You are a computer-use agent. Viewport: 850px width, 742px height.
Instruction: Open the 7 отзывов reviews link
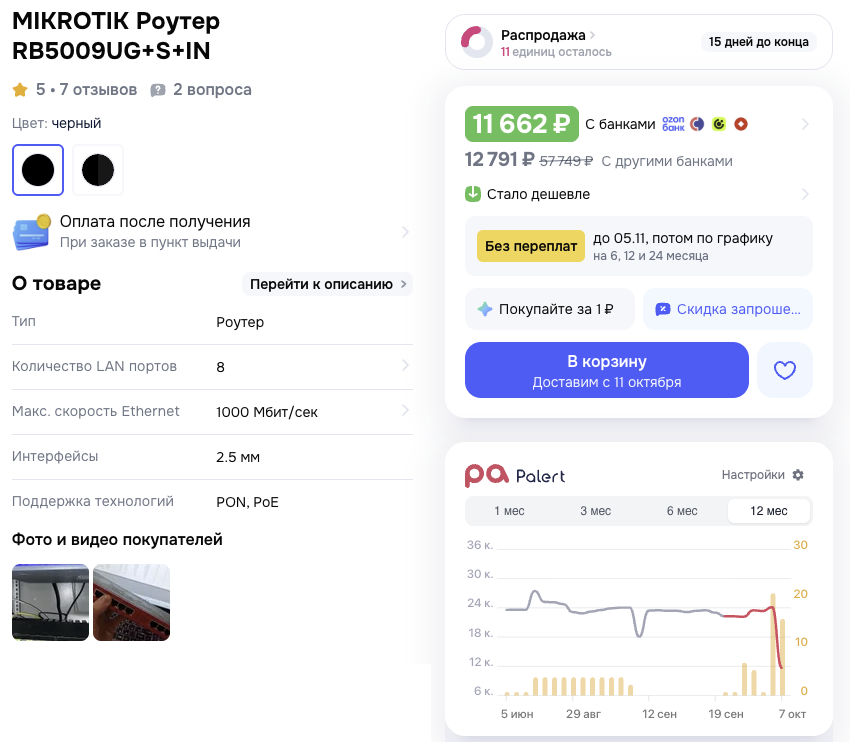[x=98, y=89]
